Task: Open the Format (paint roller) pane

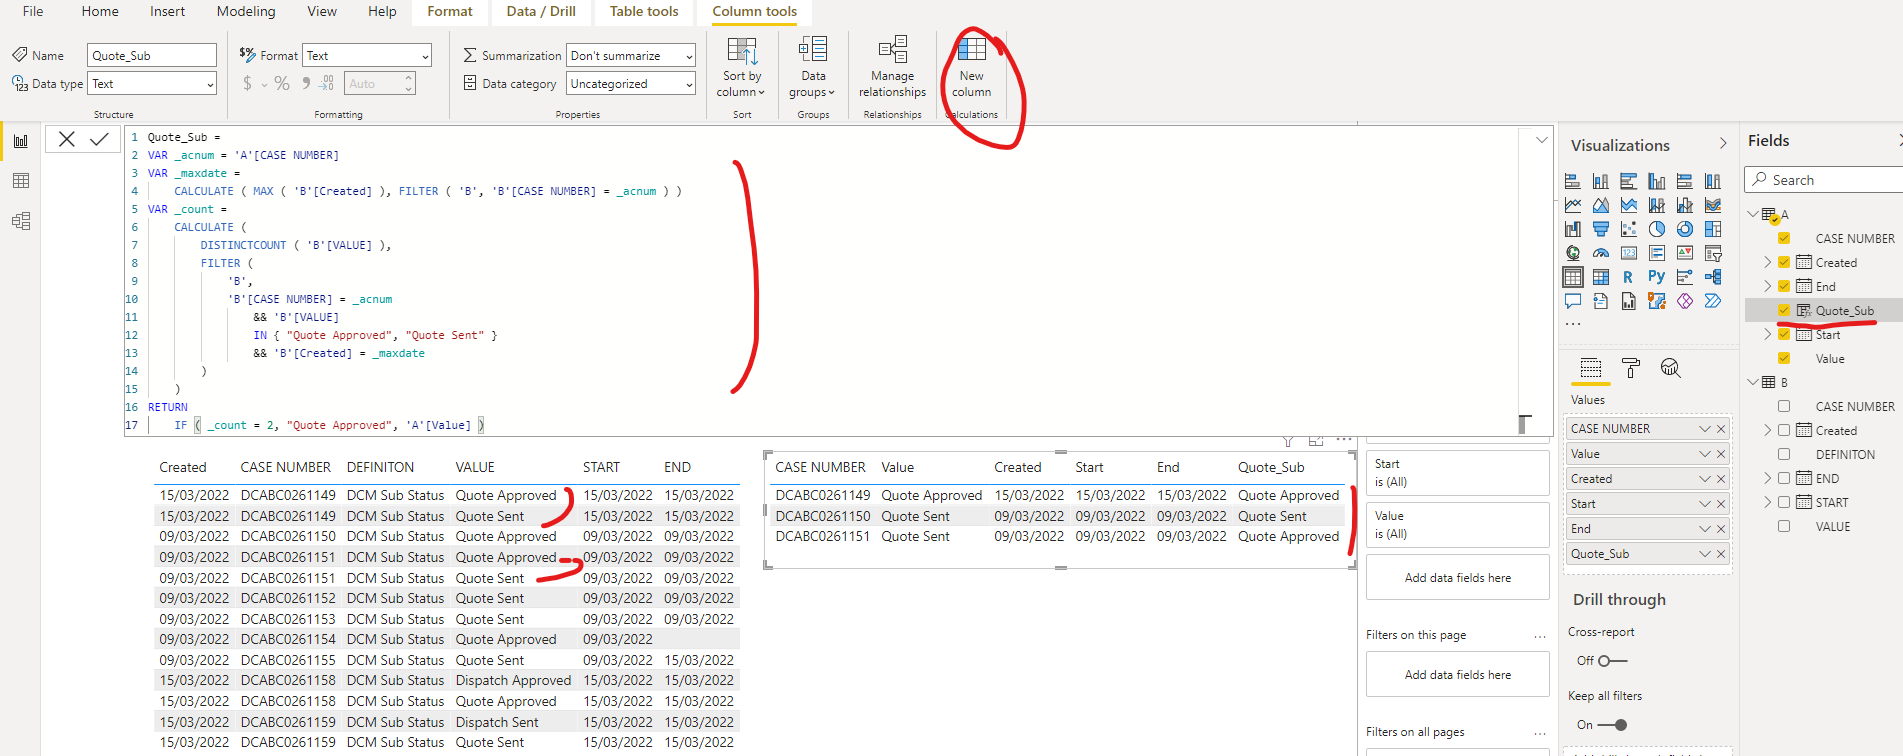Action: point(1631,368)
